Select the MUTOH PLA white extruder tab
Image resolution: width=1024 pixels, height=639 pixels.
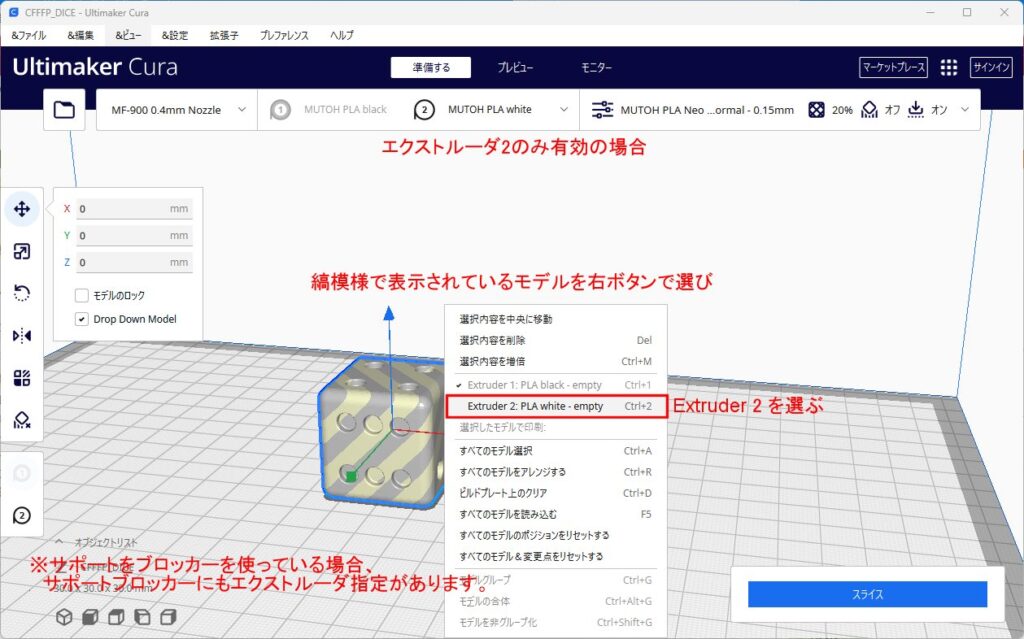(x=490, y=110)
